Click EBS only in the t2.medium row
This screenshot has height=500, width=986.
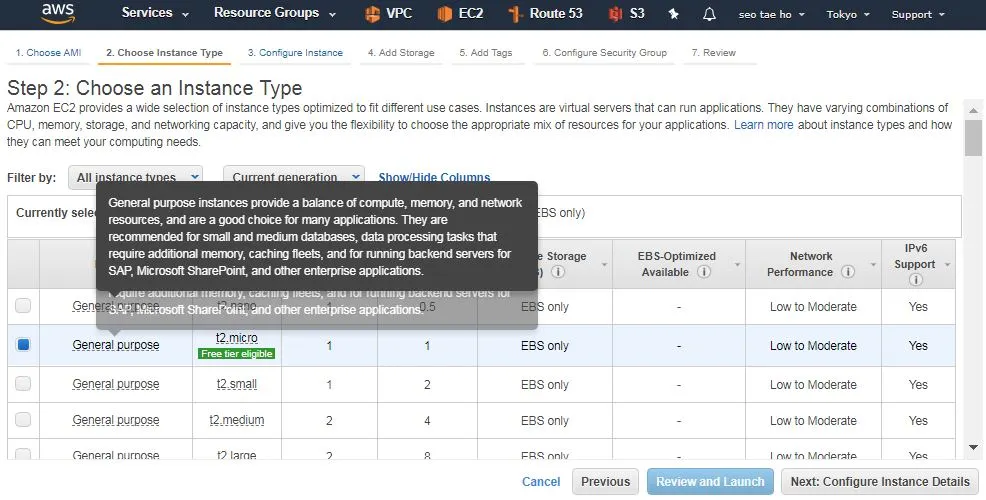(x=545, y=421)
